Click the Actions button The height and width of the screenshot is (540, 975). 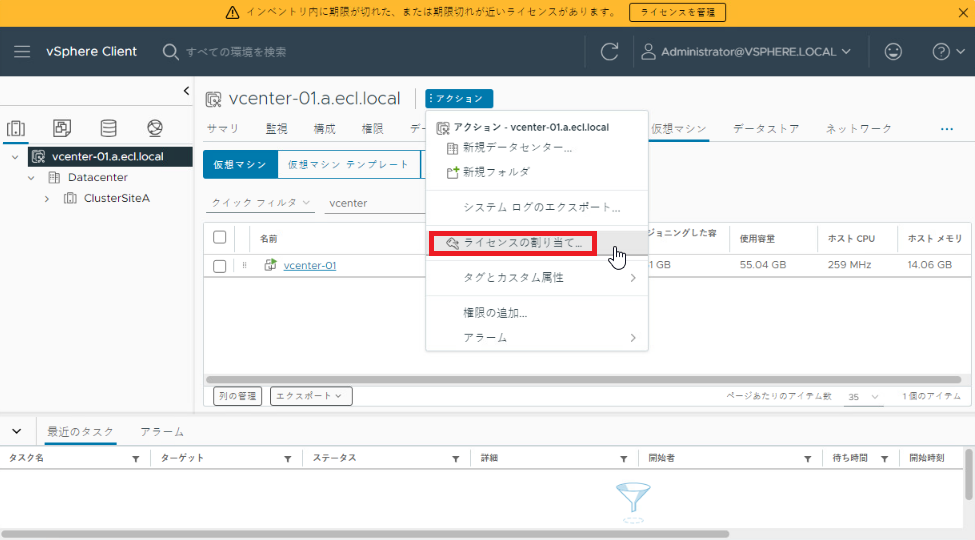pos(459,98)
